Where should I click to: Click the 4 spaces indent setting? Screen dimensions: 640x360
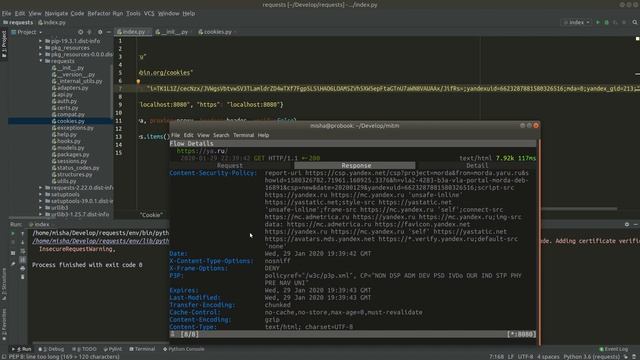click(548, 357)
